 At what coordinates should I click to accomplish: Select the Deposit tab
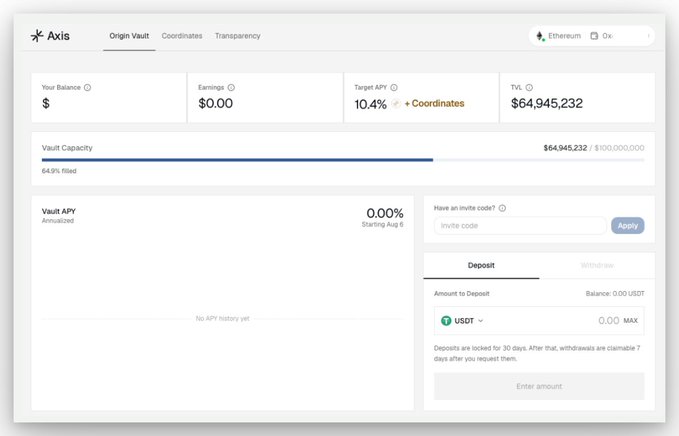(x=481, y=265)
